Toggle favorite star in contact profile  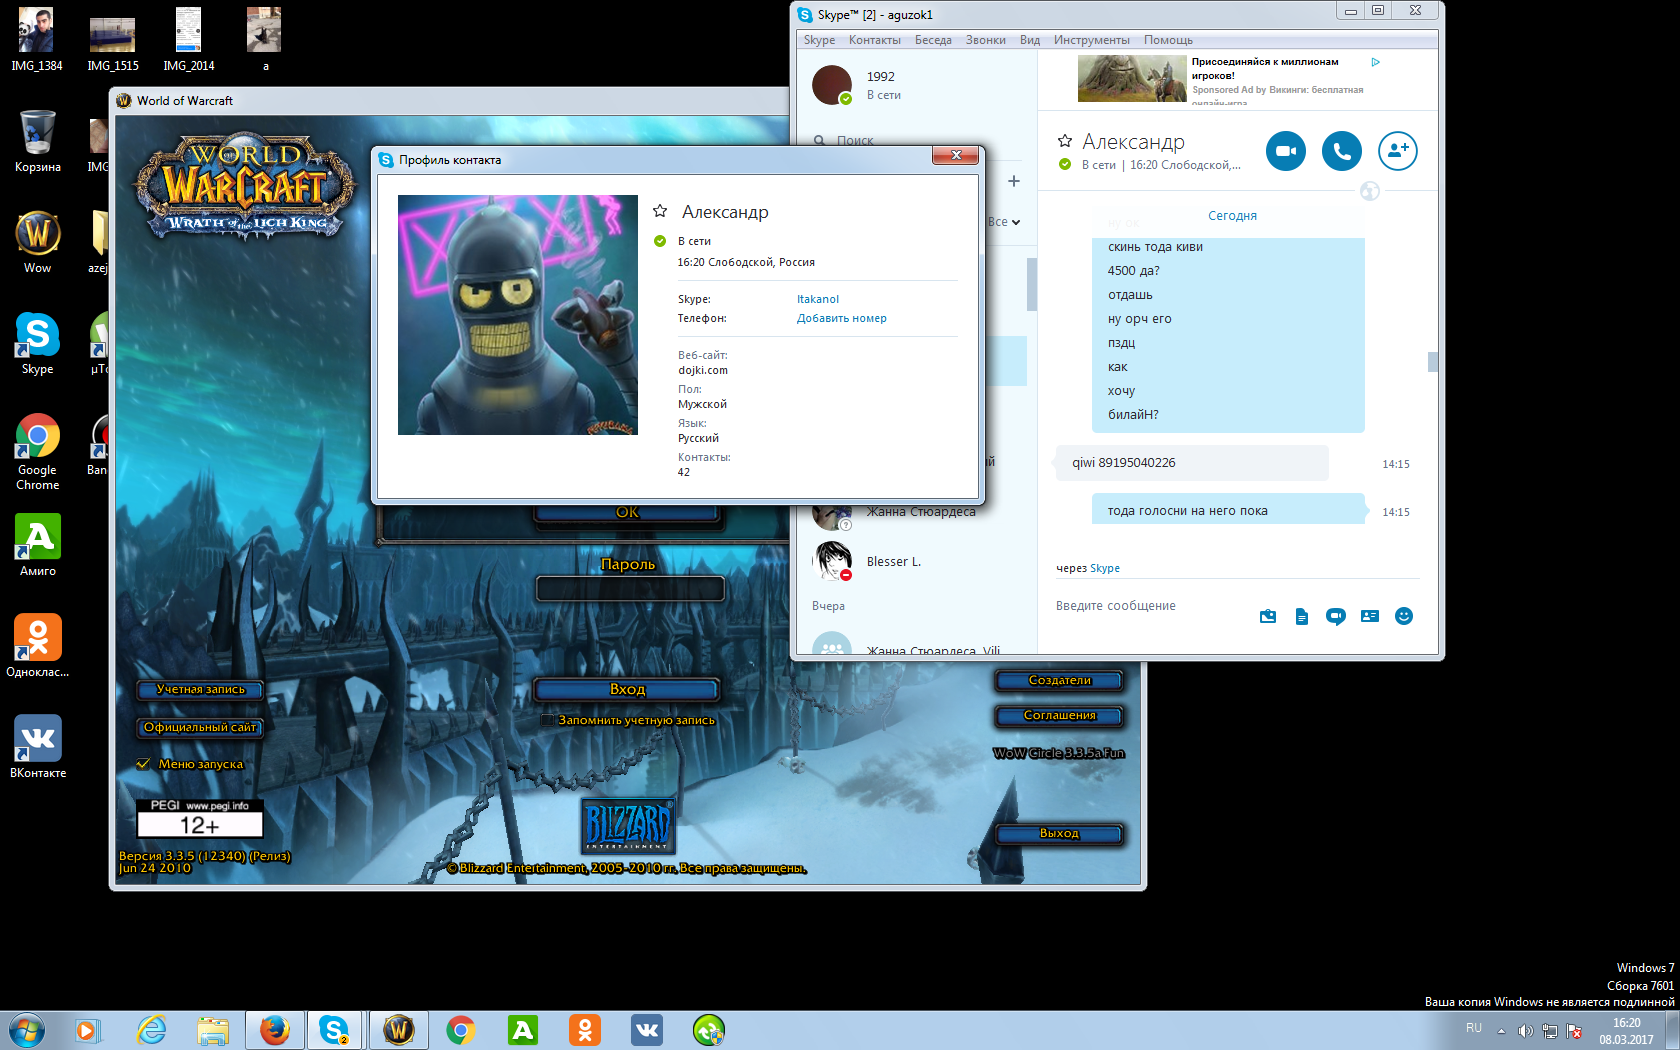[660, 211]
